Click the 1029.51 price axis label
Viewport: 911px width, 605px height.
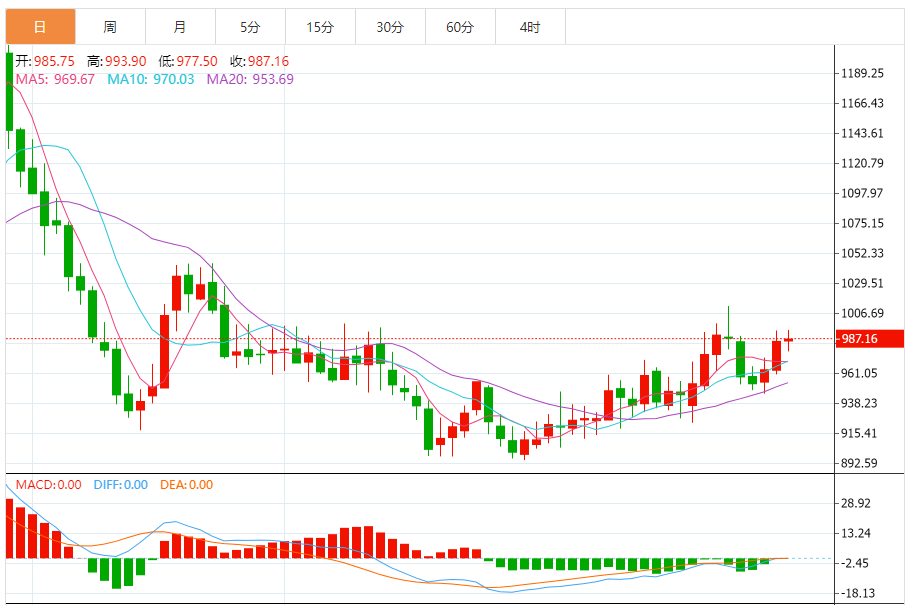point(862,283)
